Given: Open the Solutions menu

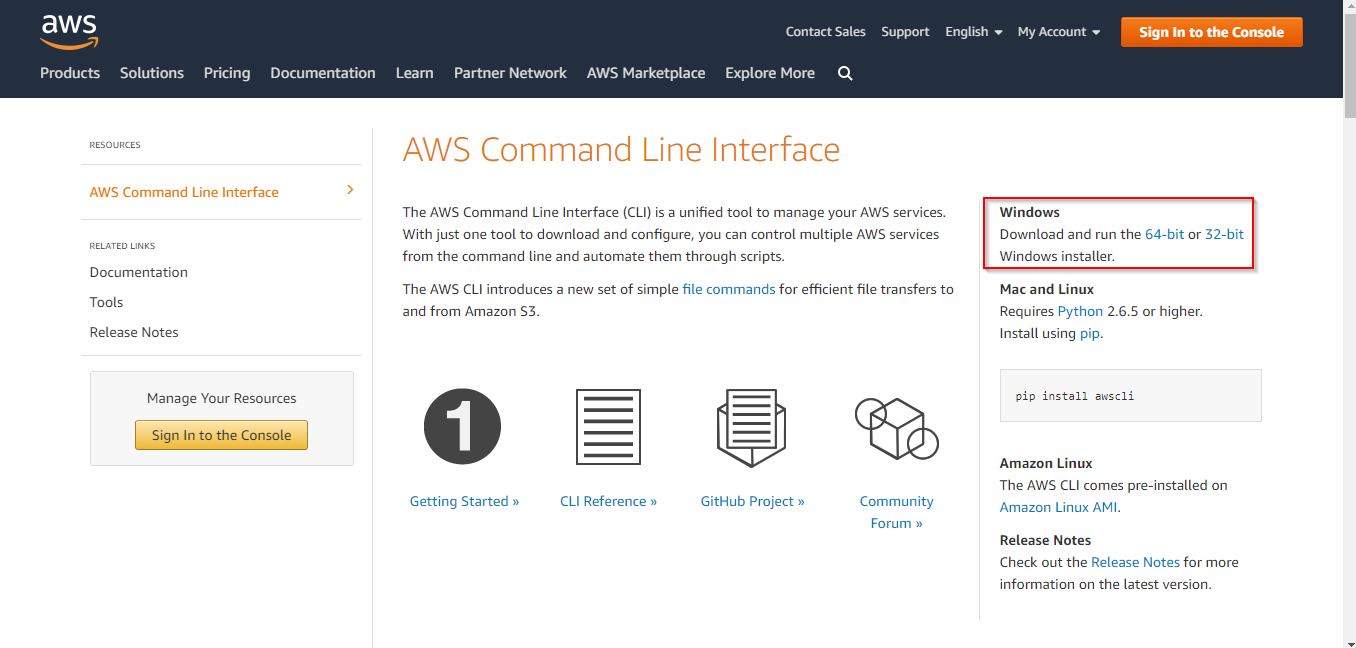Looking at the screenshot, I should (x=152, y=73).
